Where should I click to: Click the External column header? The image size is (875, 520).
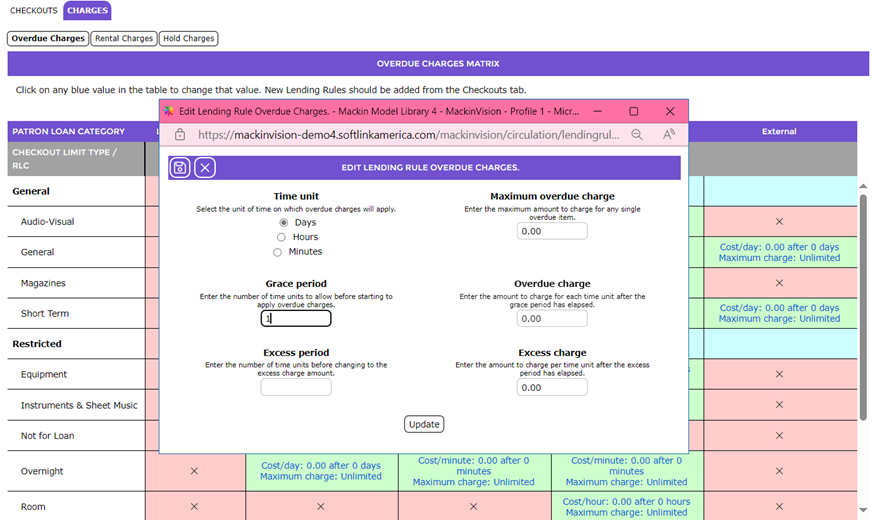pyautogui.click(x=779, y=131)
